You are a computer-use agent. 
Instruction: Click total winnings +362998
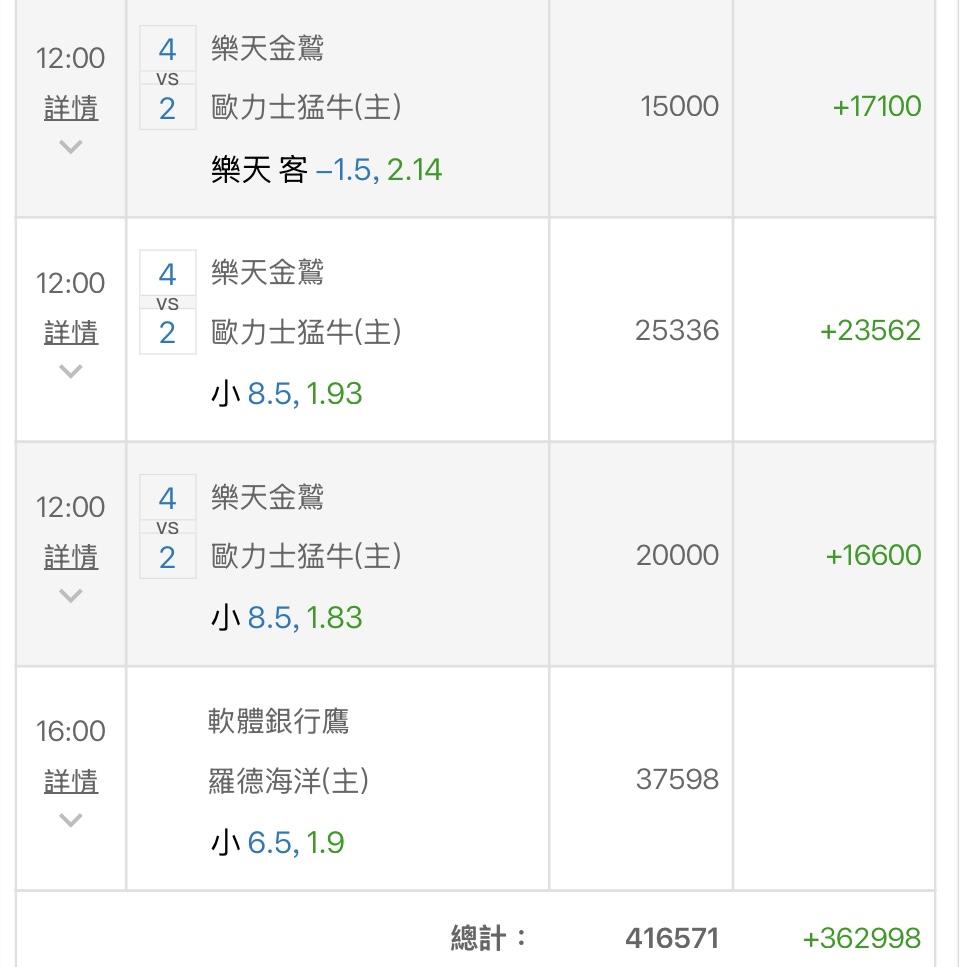[x=861, y=939]
